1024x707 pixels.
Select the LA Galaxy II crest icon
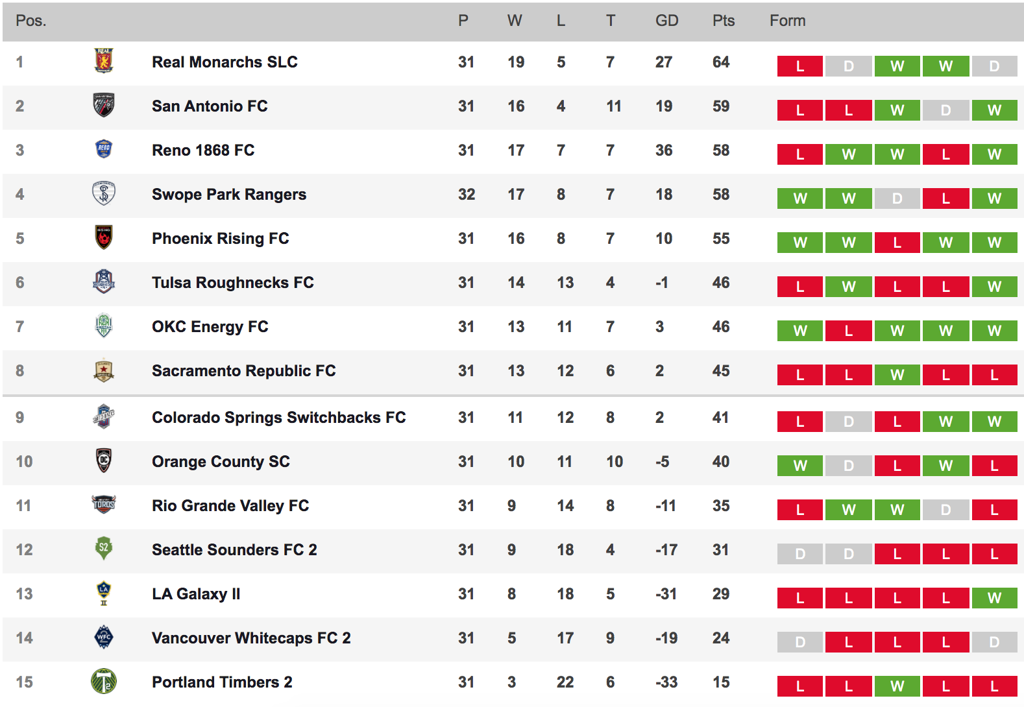(104, 593)
